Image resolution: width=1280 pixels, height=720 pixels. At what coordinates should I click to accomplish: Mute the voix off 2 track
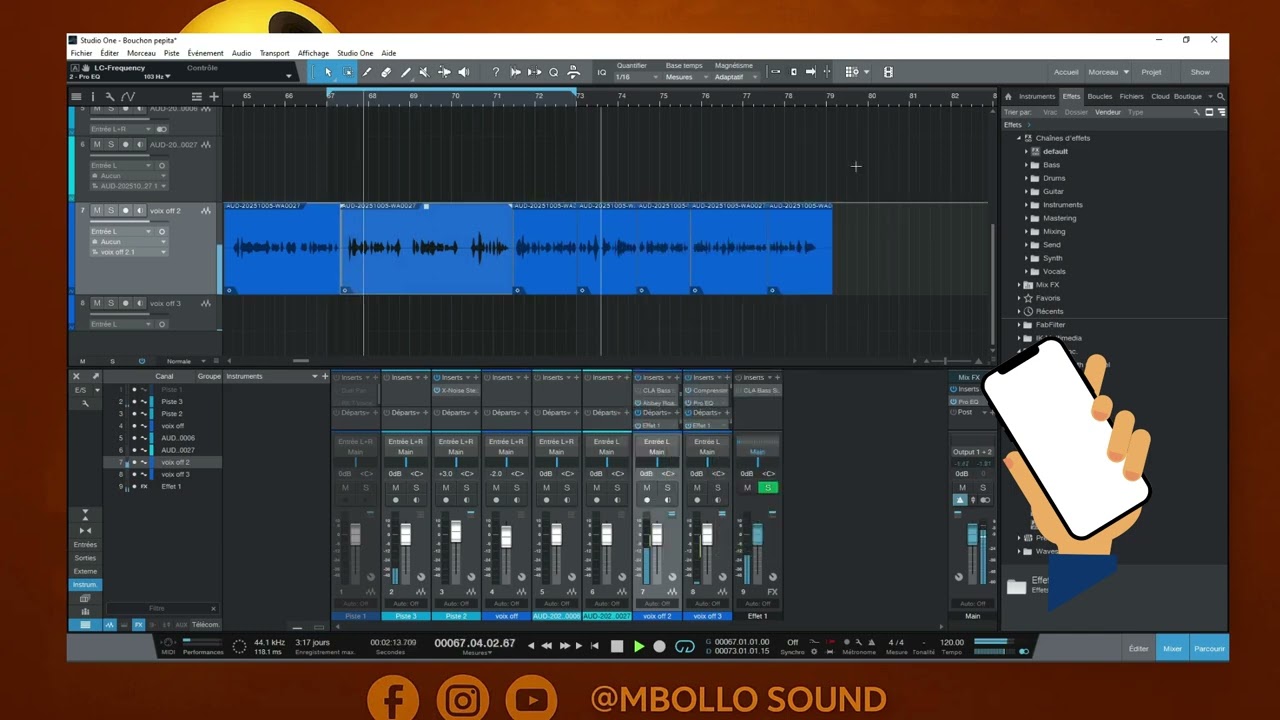[x=97, y=211]
